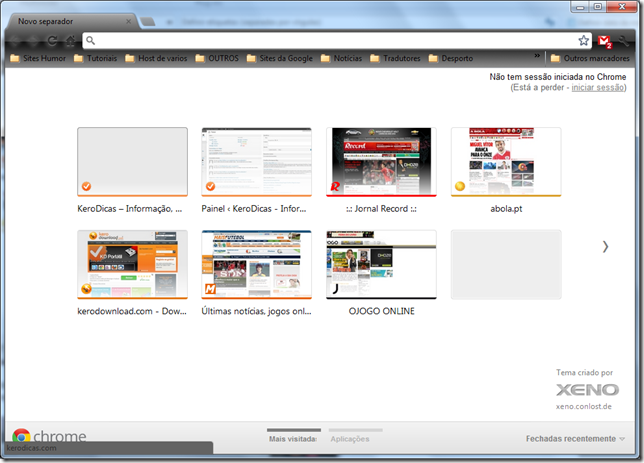Viewport: 644px width, 463px height.
Task: Click the orange favicon on kerodownload thumbnail
Action: click(86, 289)
